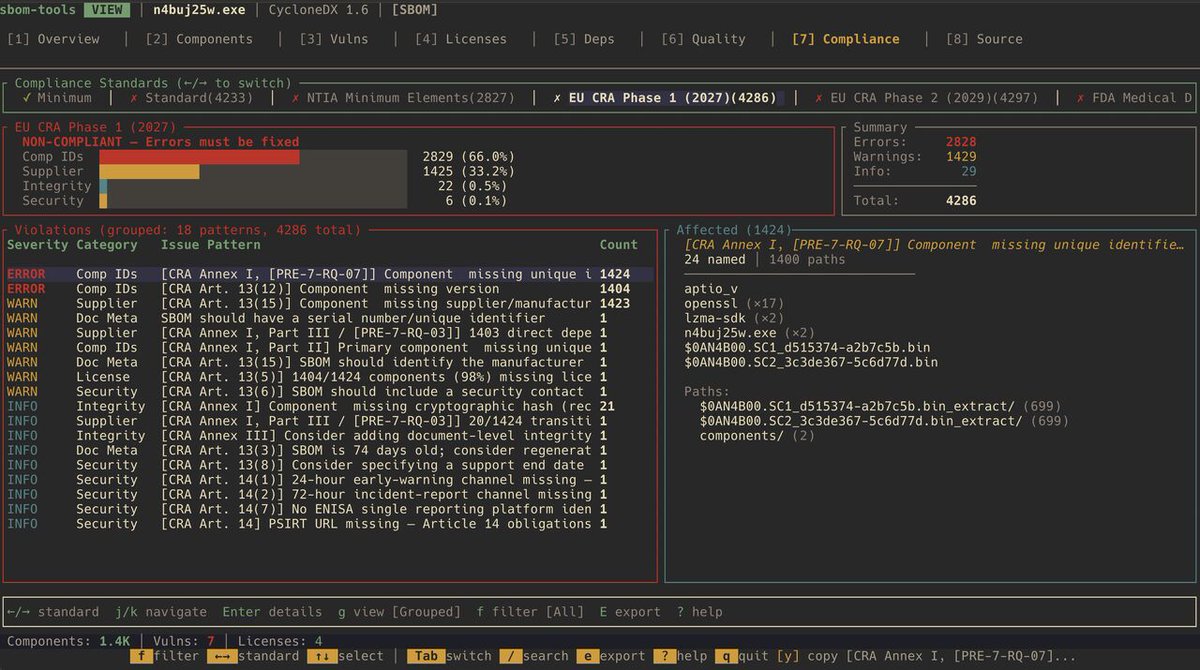The width and height of the screenshot is (1200, 670).
Task: Select the Minimum compliance standard
Action: click(57, 98)
